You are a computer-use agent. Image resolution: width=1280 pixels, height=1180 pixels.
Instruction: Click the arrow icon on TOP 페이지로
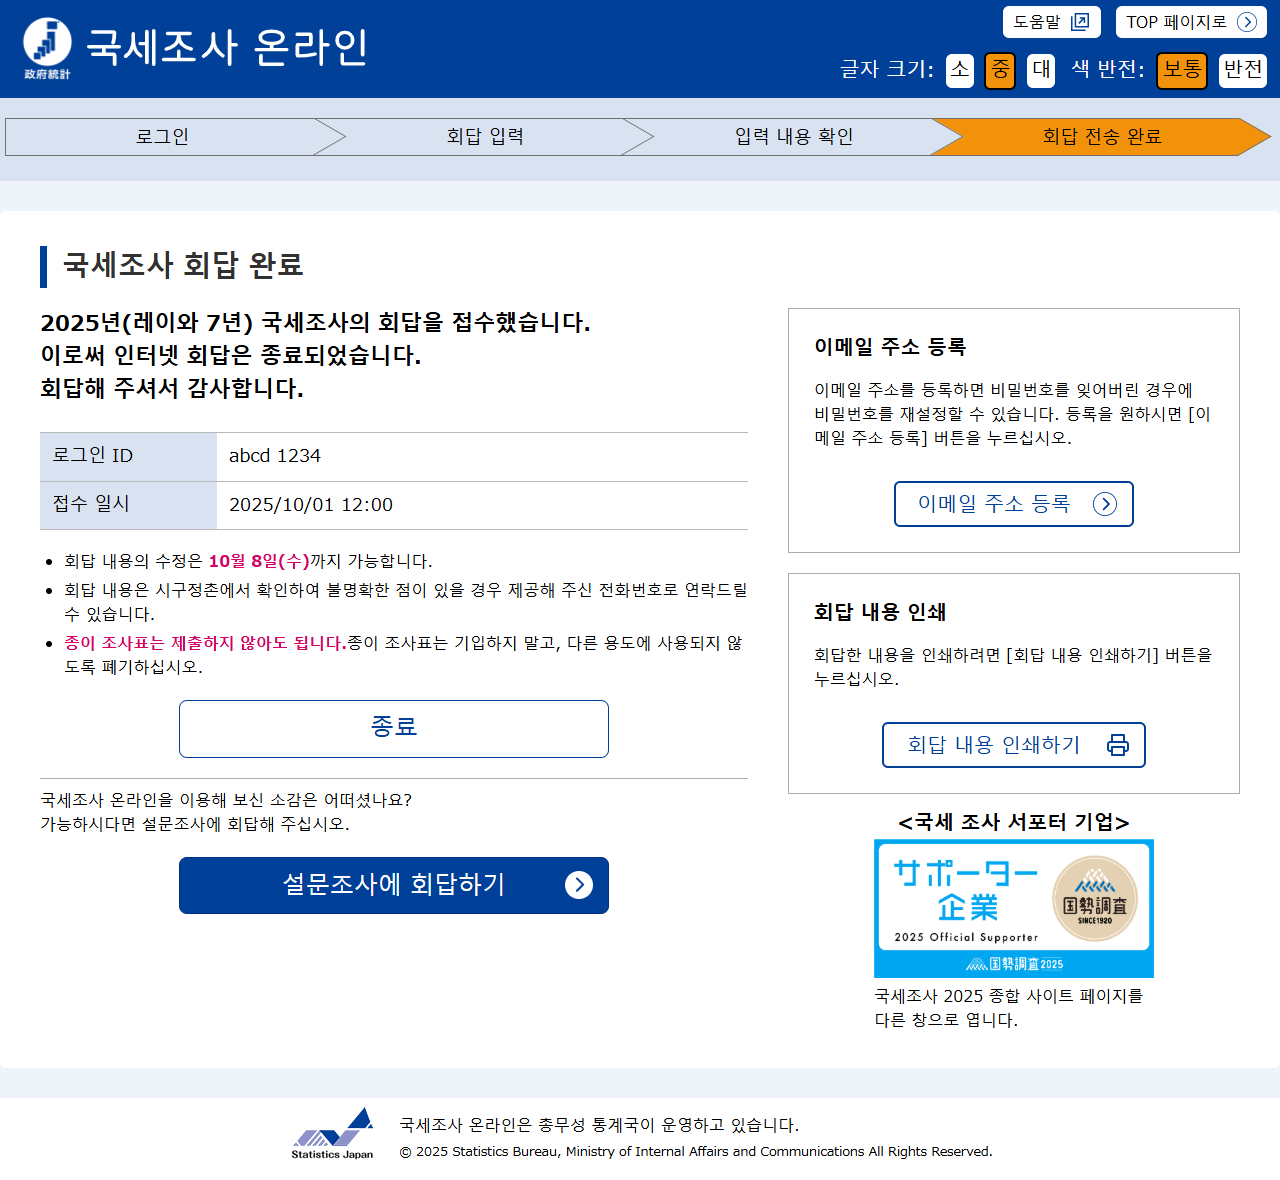click(x=1246, y=22)
